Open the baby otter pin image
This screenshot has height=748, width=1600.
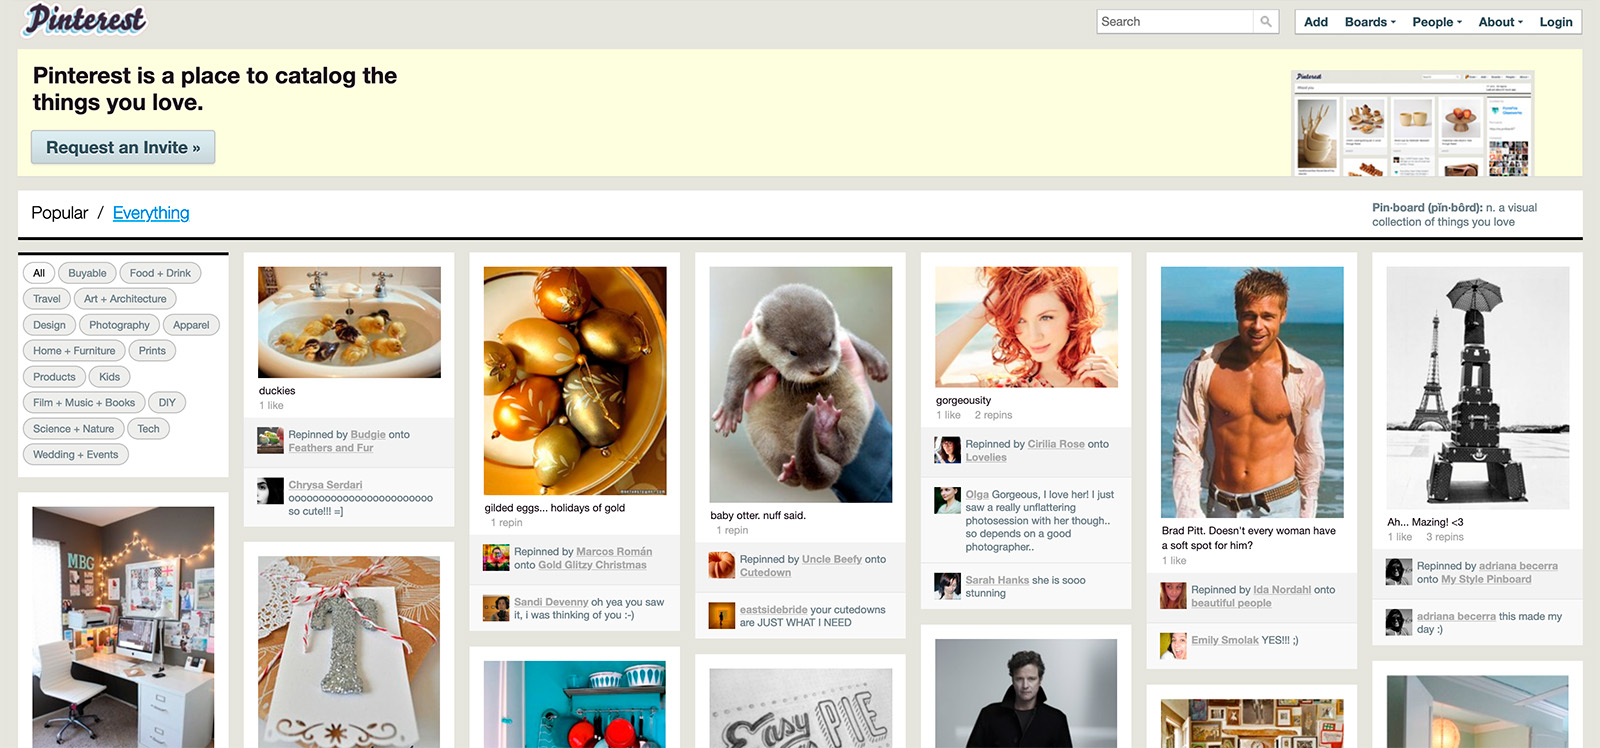coord(800,384)
